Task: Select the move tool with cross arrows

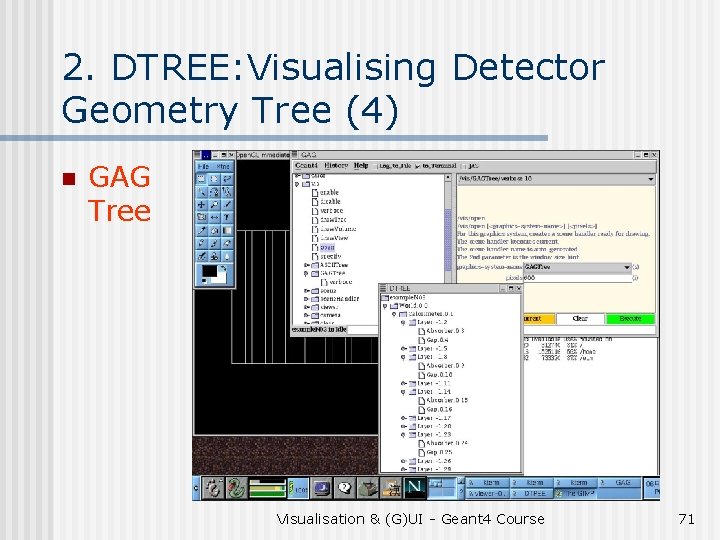Action: coord(202,205)
